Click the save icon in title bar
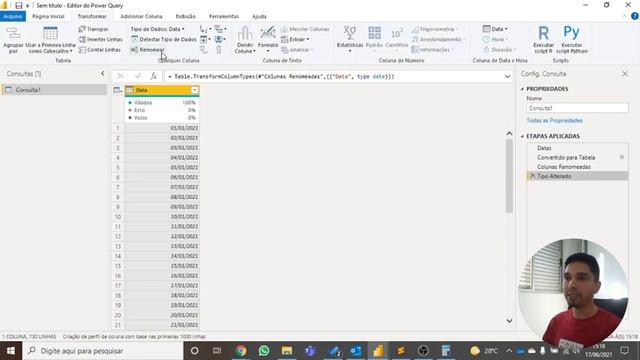 pos(18,5)
